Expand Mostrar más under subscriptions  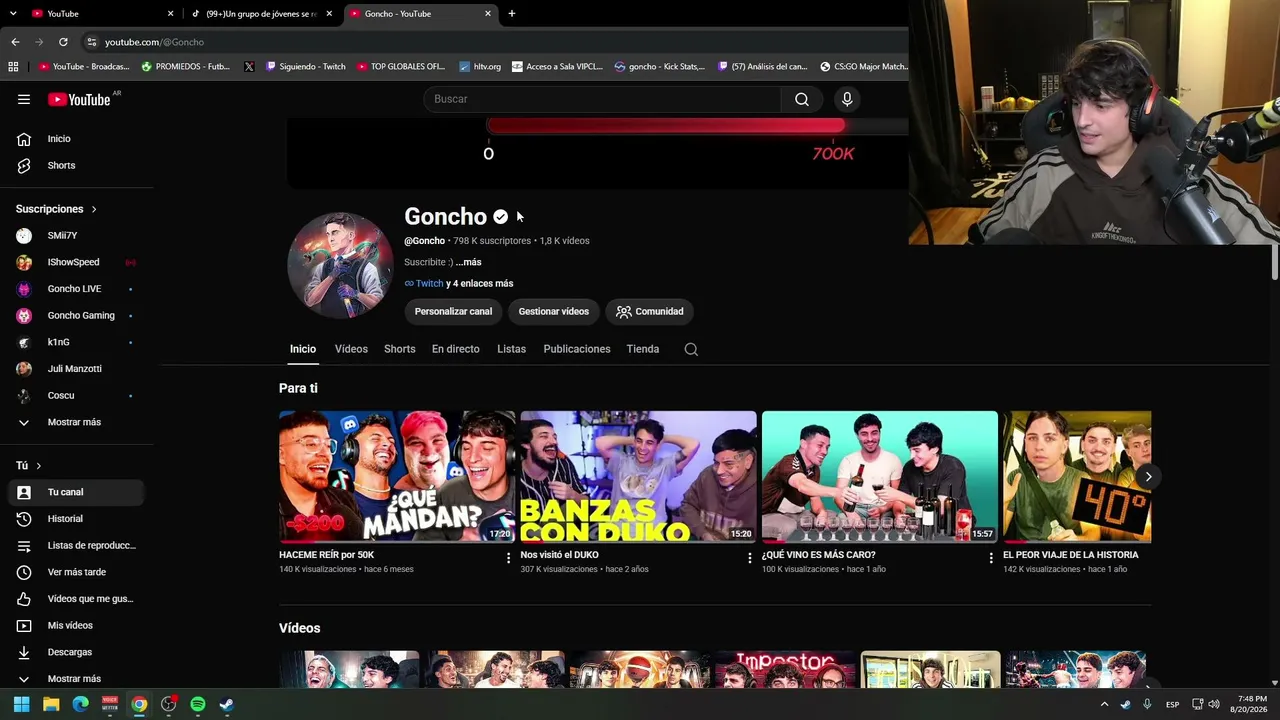point(76,422)
